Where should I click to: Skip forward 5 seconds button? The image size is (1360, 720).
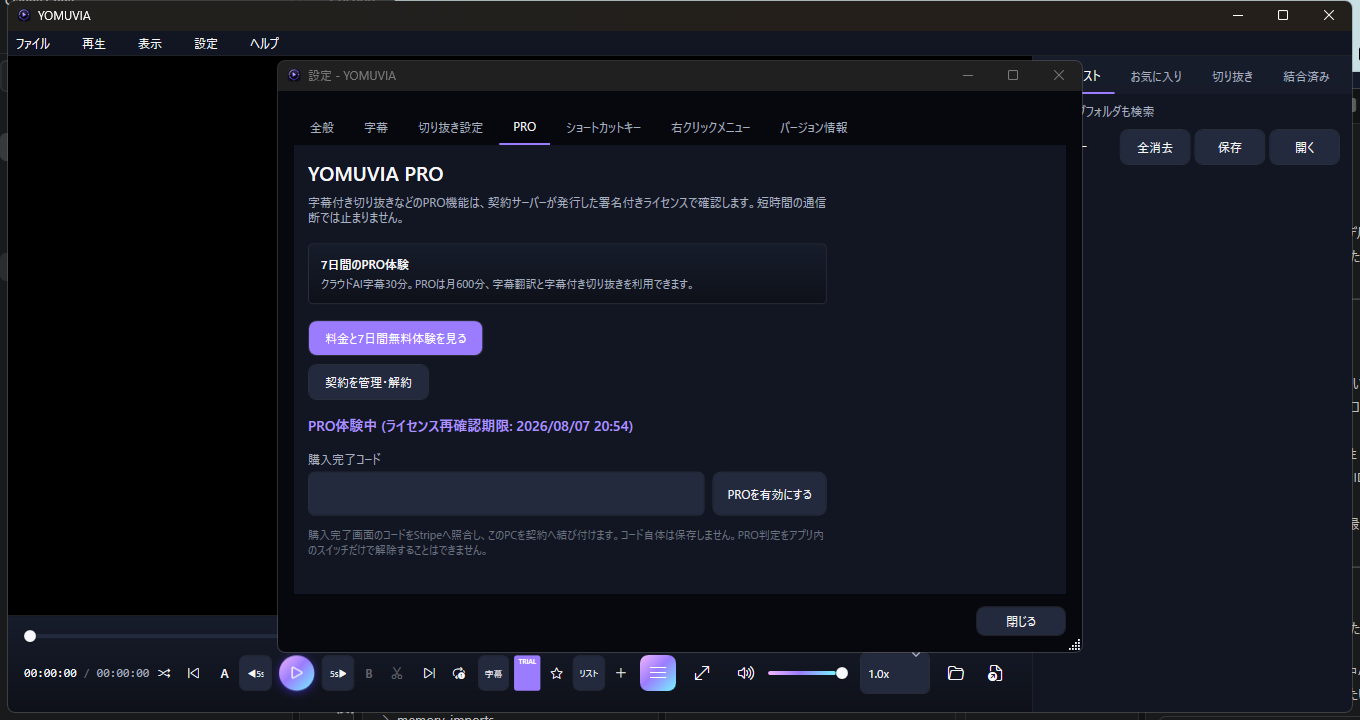337,673
